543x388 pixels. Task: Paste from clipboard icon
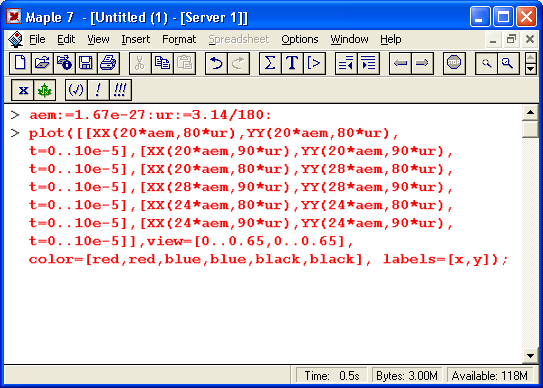pyautogui.click(x=184, y=63)
